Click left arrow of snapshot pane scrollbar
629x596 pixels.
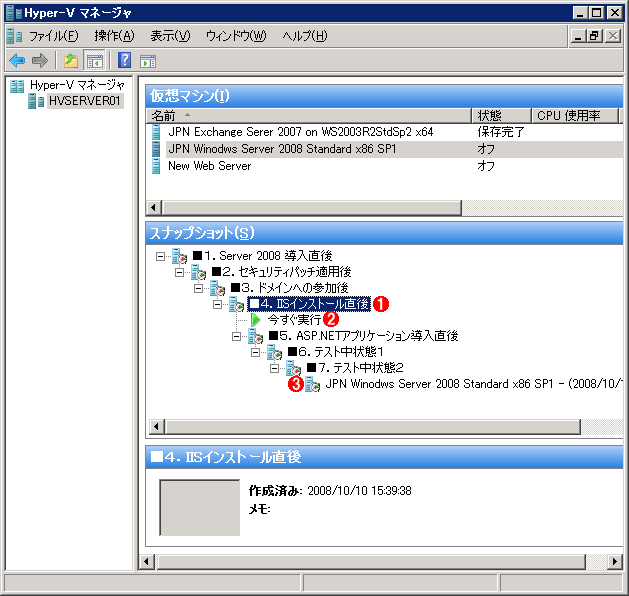[x=156, y=427]
